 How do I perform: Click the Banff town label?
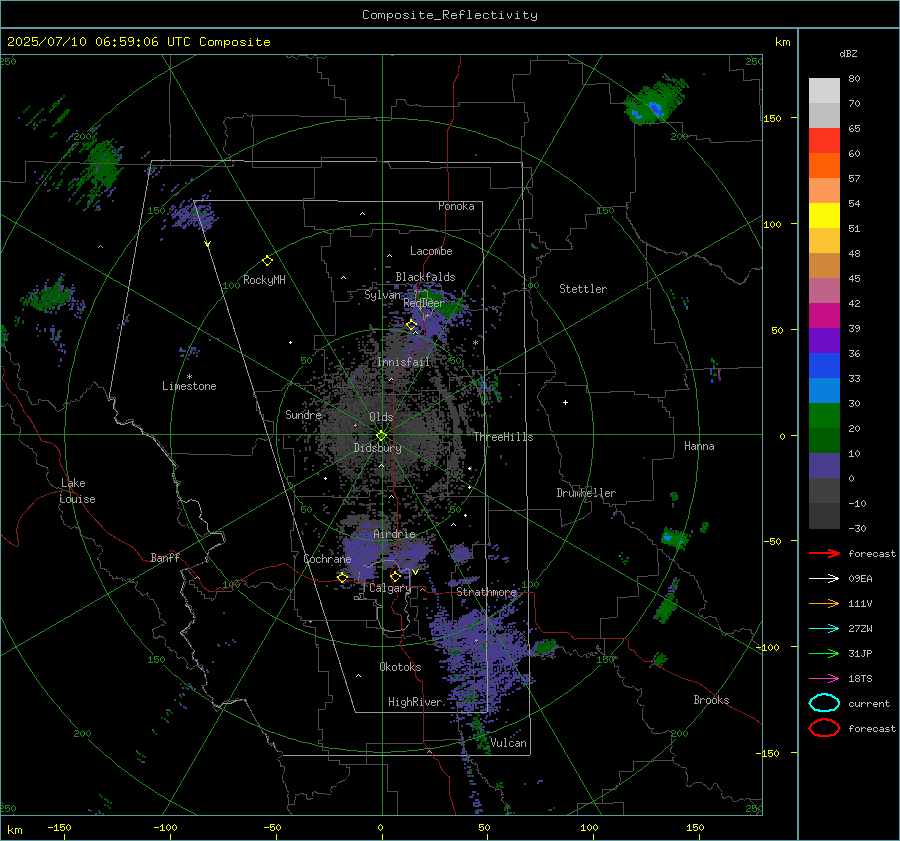pyautogui.click(x=165, y=557)
